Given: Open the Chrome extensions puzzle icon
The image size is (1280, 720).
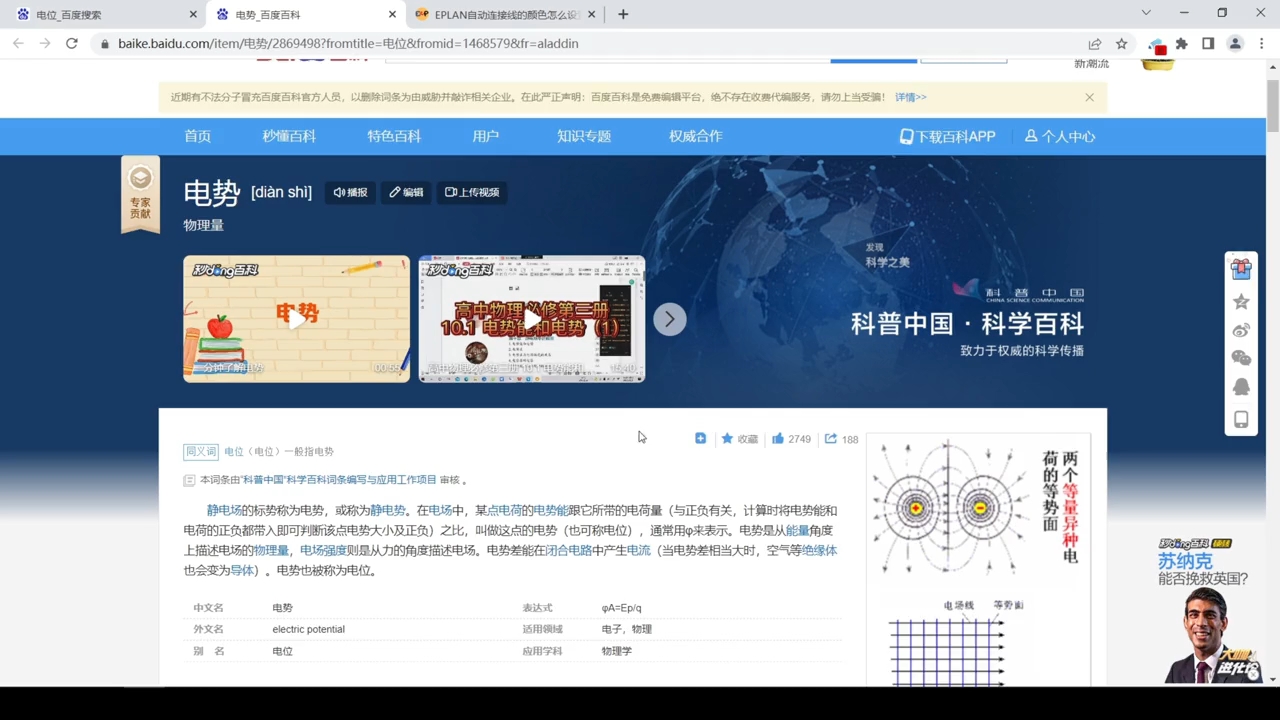Looking at the screenshot, I should [1182, 44].
